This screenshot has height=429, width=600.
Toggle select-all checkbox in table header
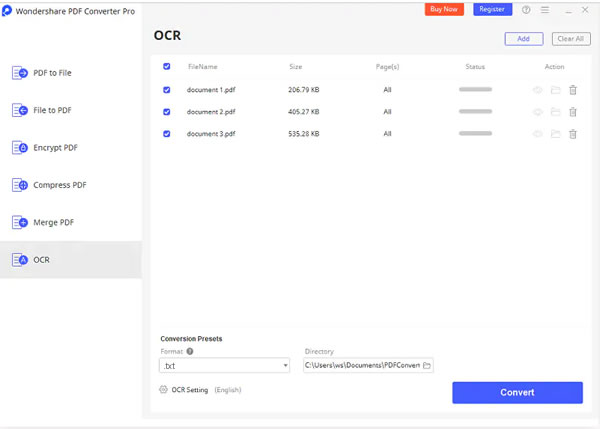click(167, 67)
